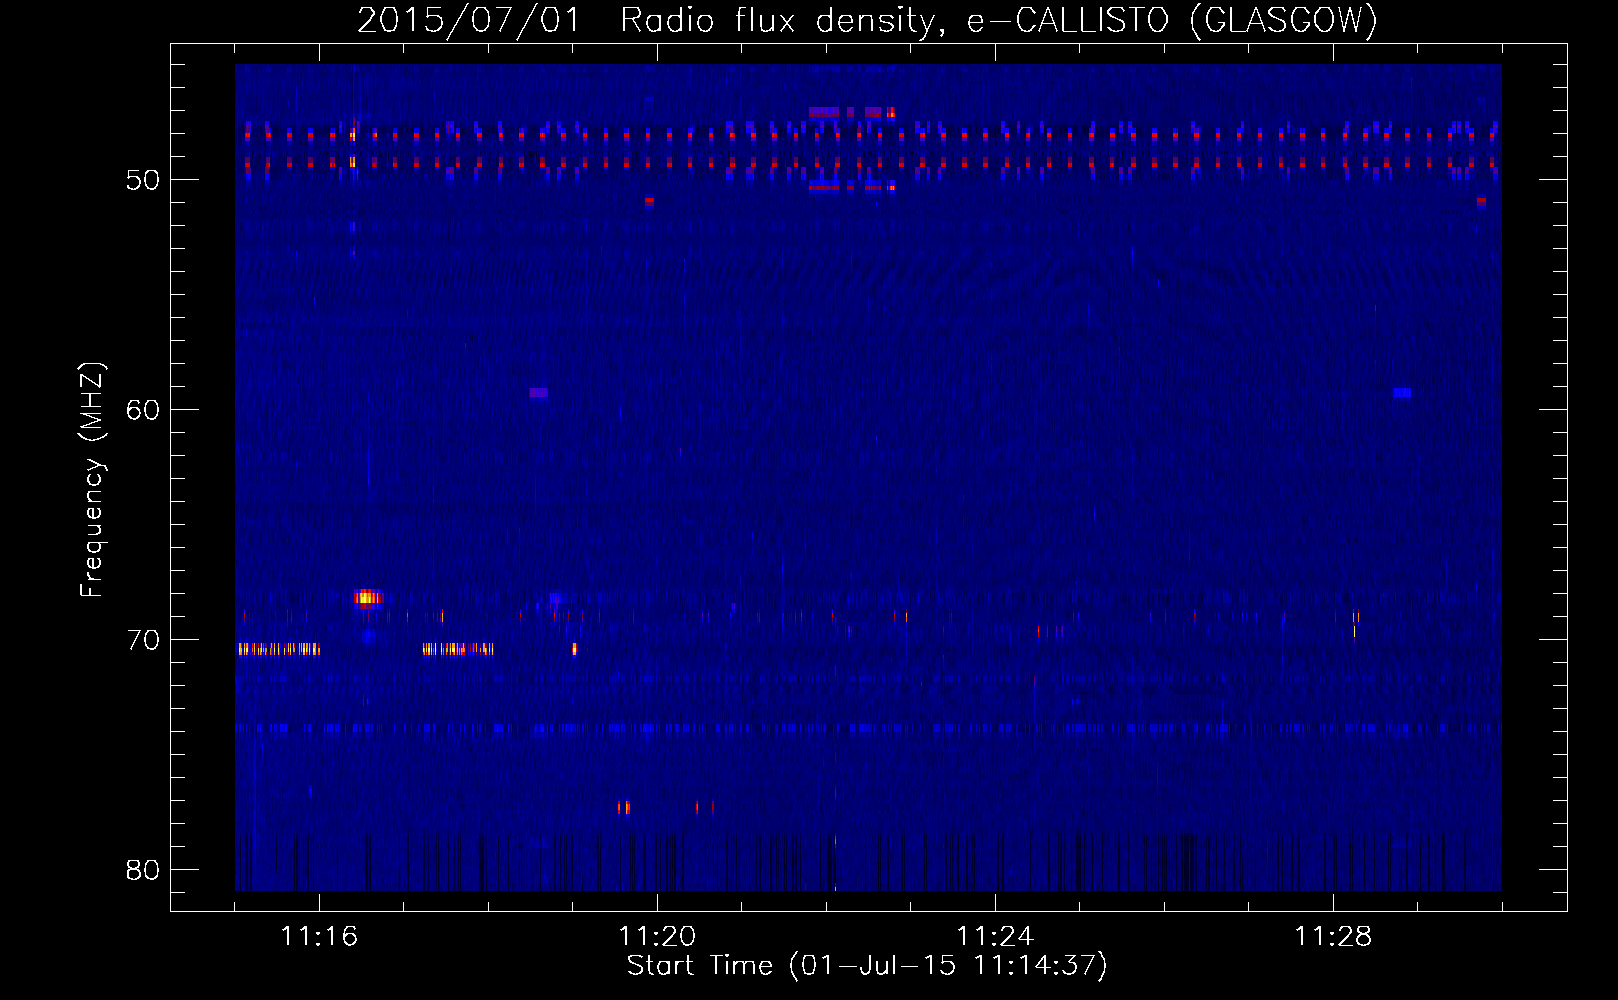1618x1000 pixels.
Task: Click the bright burst near 68 MHz after 11:16
Action: point(367,598)
